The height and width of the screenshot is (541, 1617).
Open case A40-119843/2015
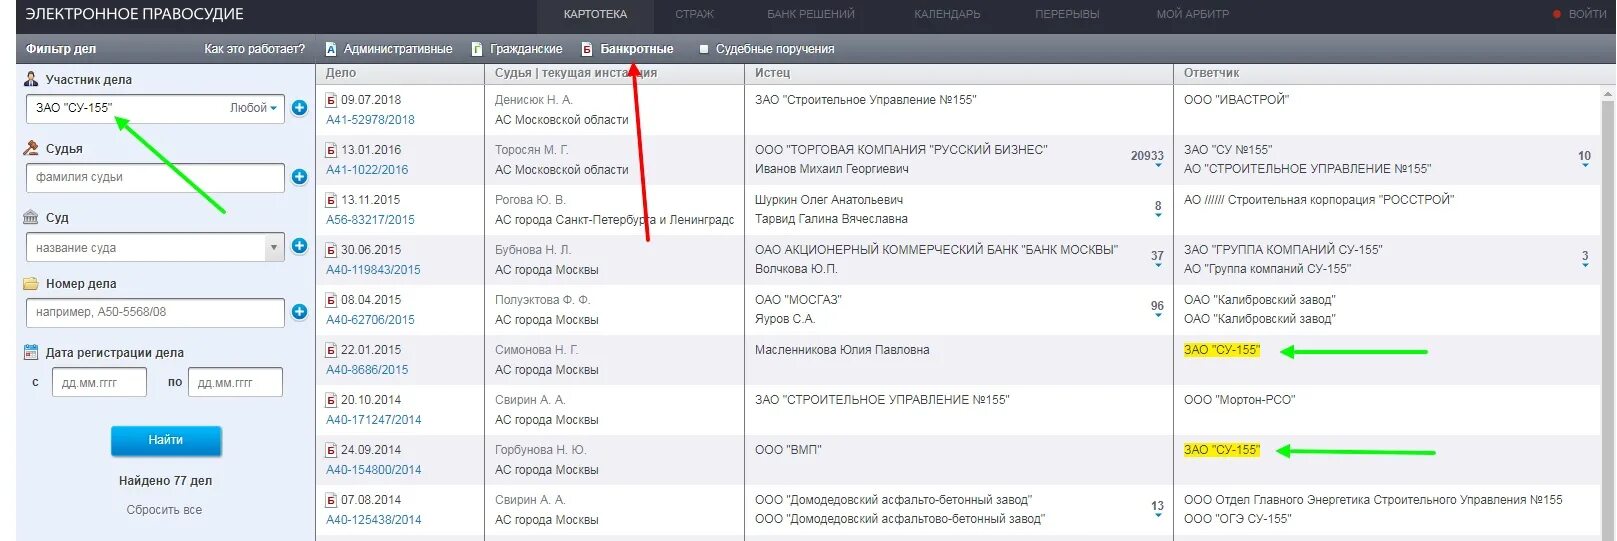[373, 270]
